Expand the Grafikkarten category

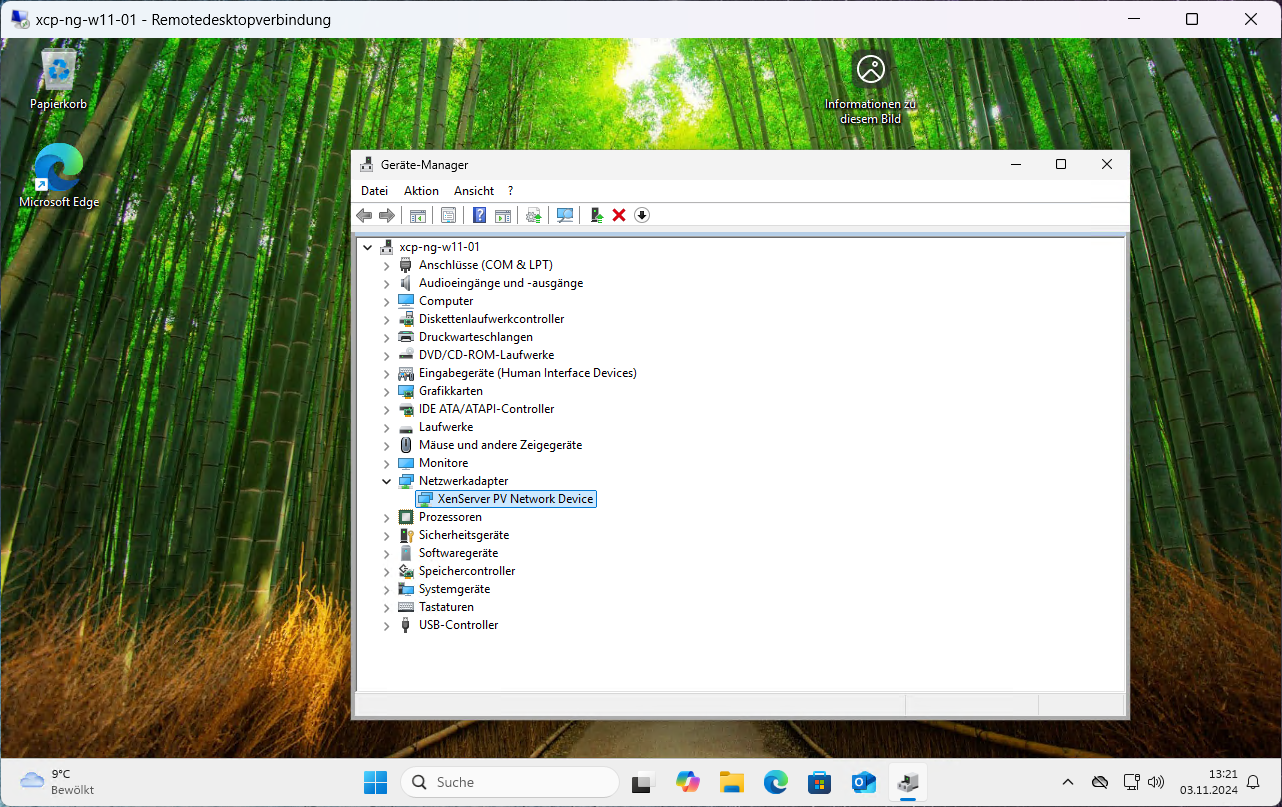click(387, 391)
